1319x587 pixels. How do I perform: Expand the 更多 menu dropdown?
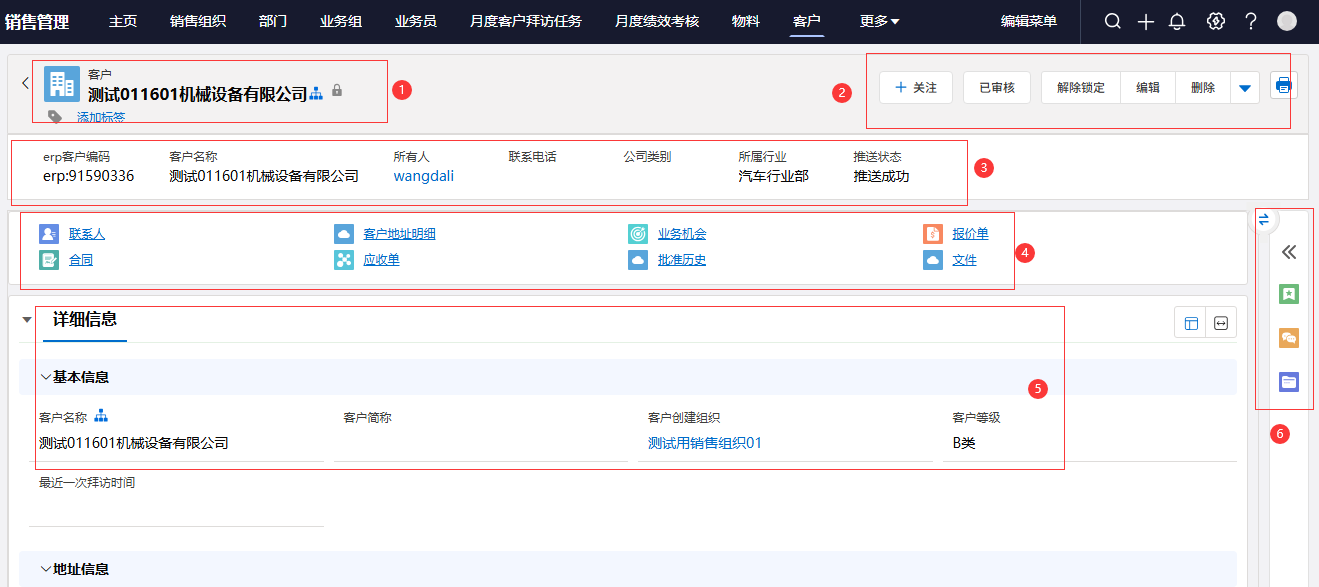(x=879, y=21)
